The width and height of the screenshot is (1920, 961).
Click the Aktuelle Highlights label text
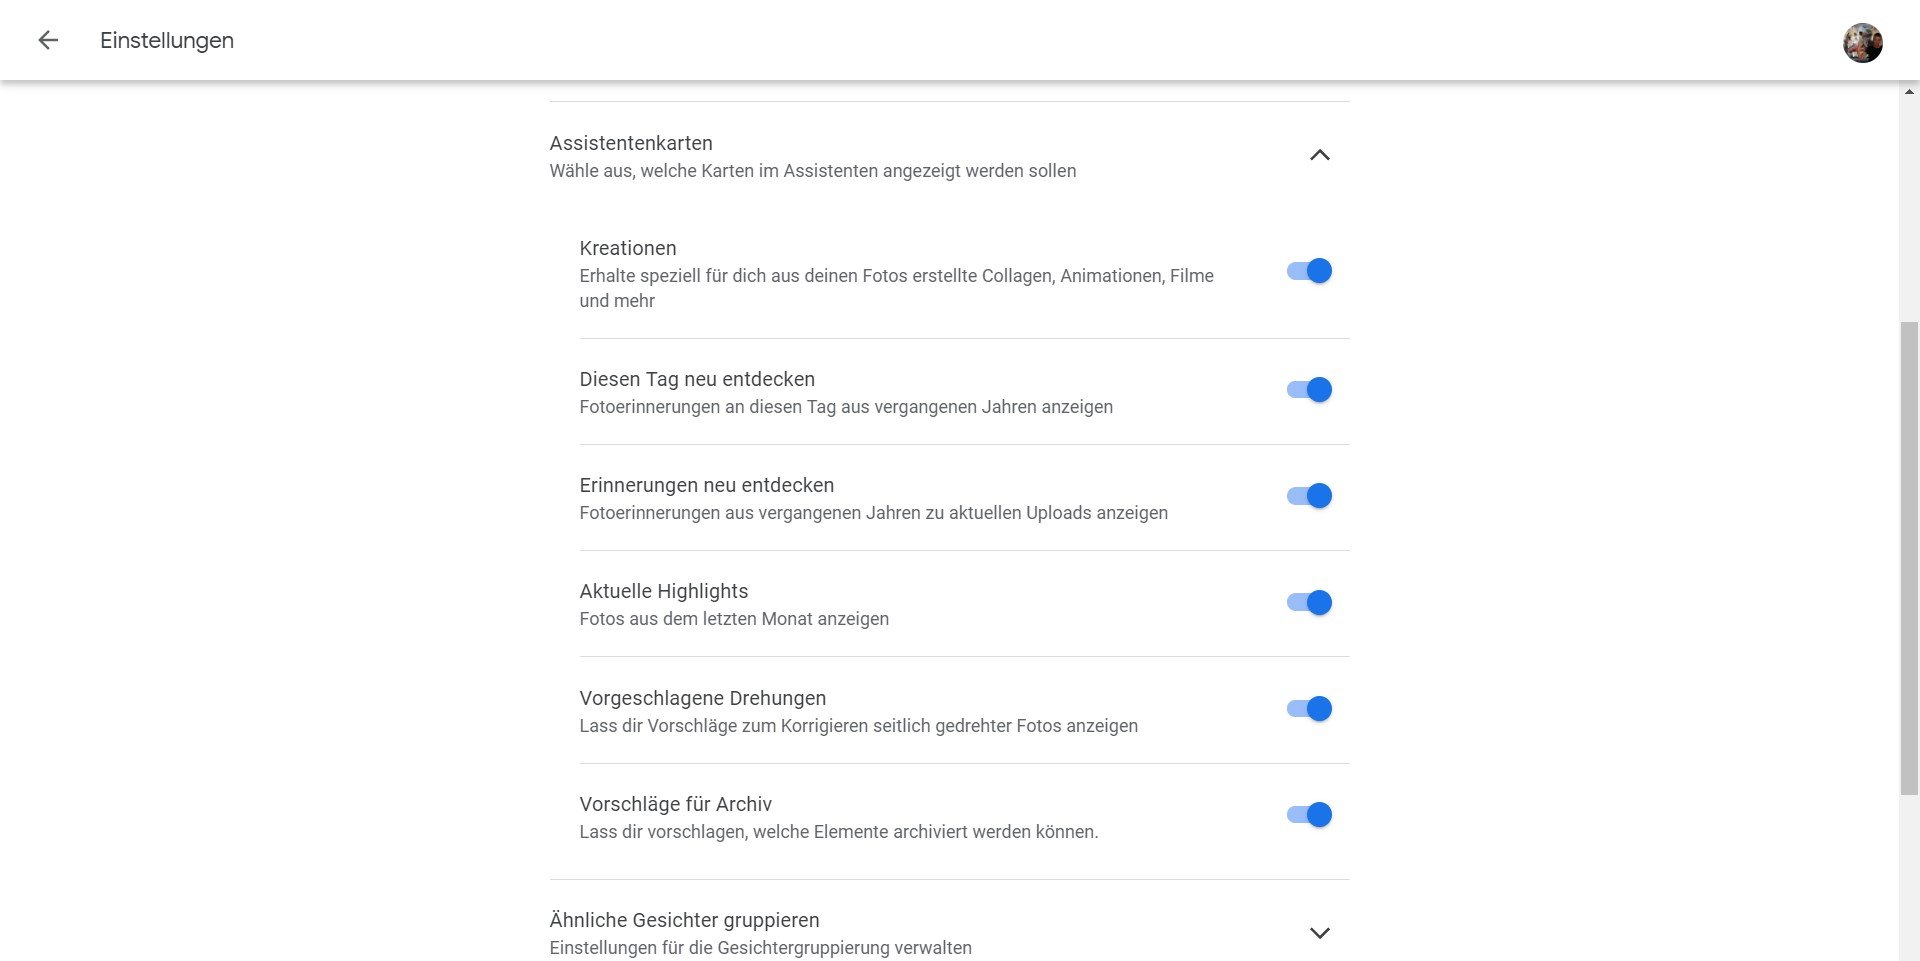click(x=664, y=591)
